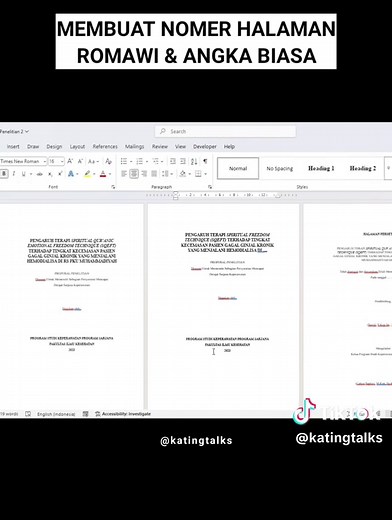Decrease the paragraph indent

tap(173, 161)
